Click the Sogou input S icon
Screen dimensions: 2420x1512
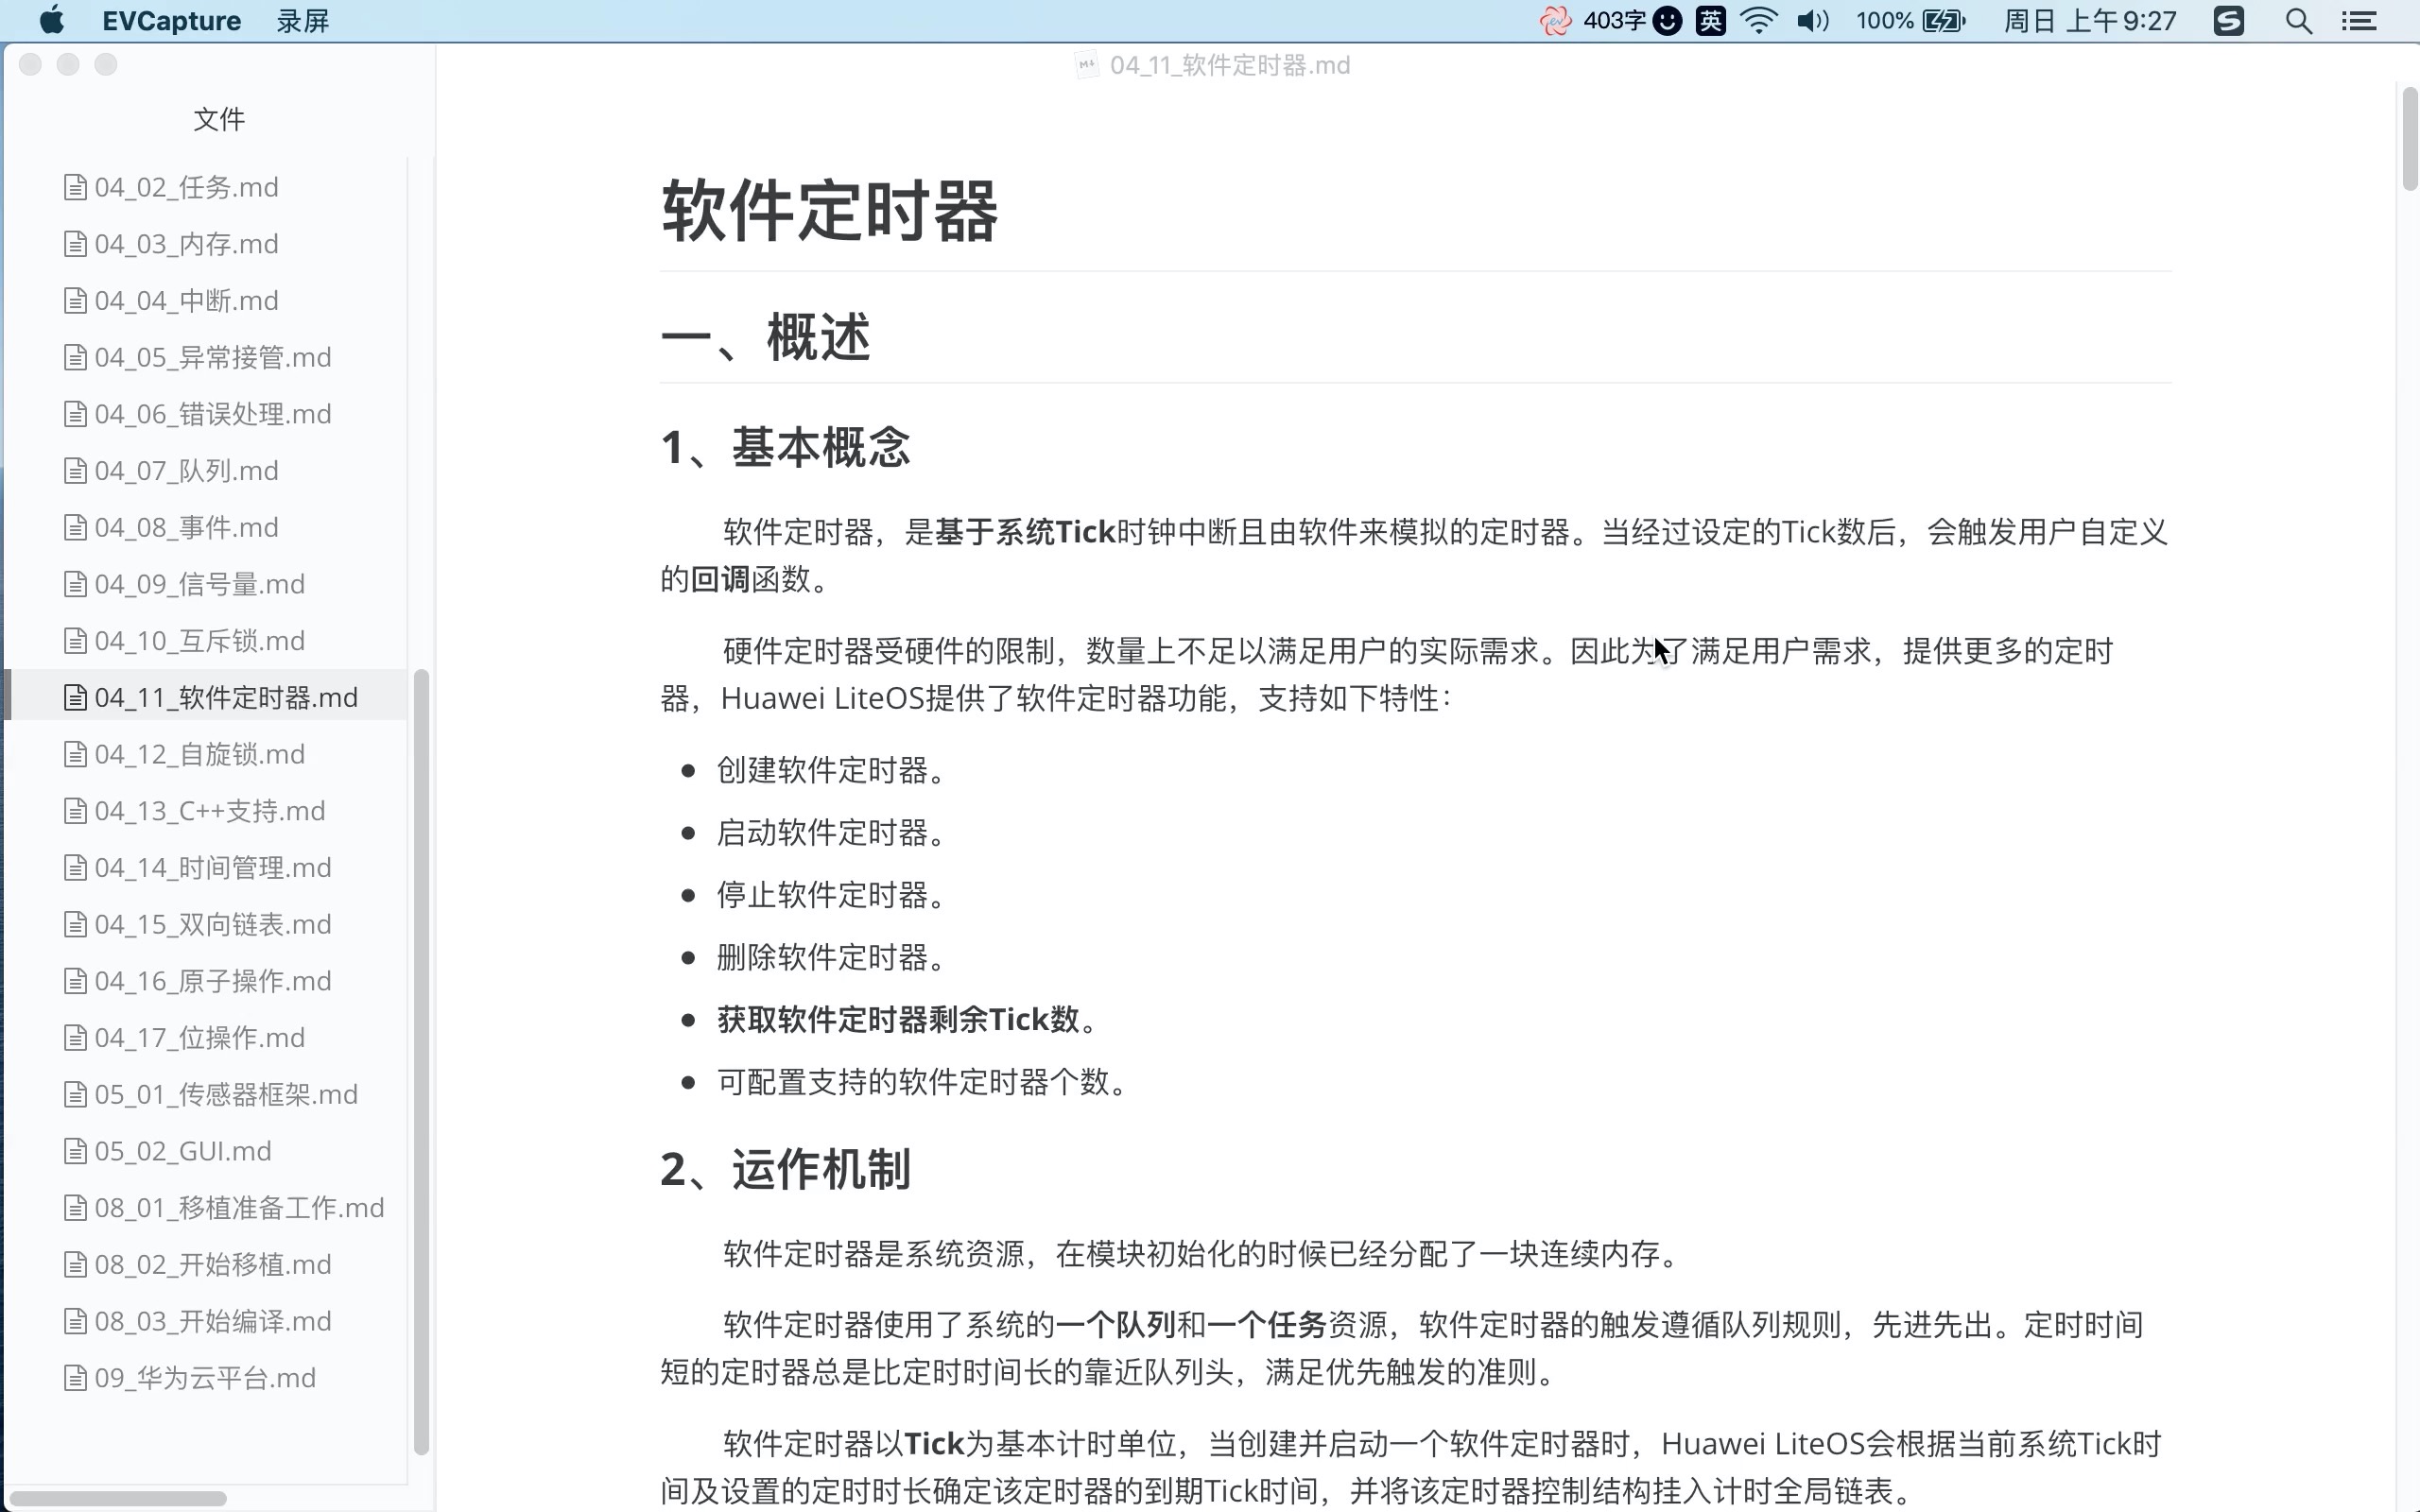click(2229, 20)
